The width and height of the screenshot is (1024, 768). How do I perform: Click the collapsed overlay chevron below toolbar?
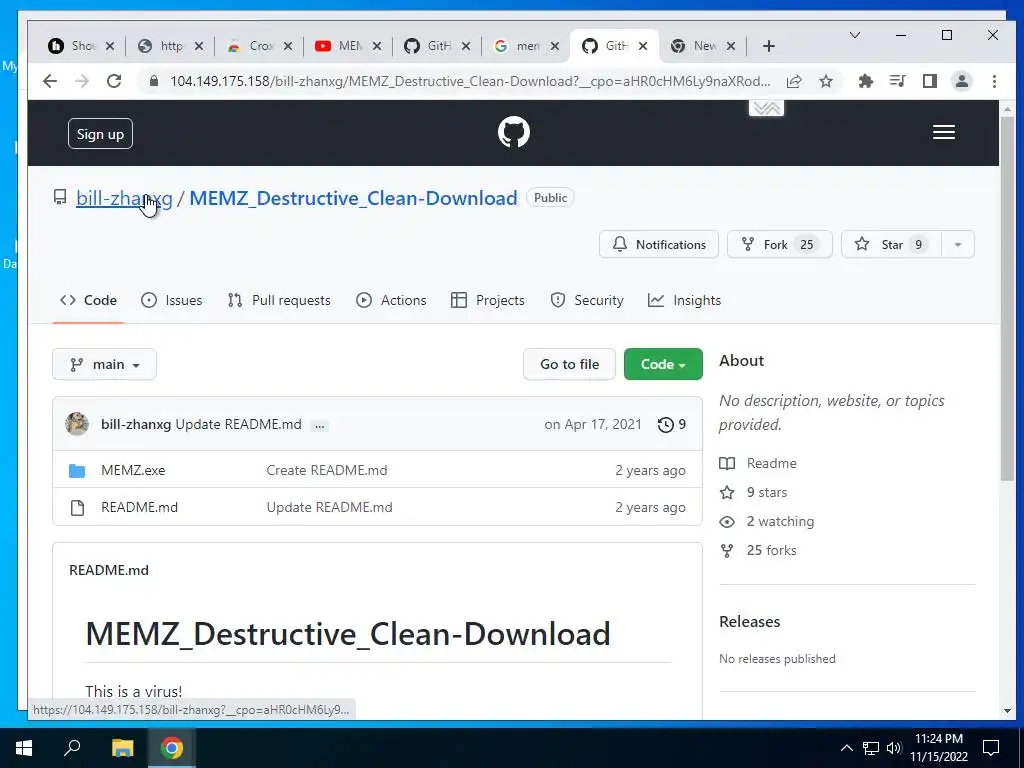click(x=766, y=108)
